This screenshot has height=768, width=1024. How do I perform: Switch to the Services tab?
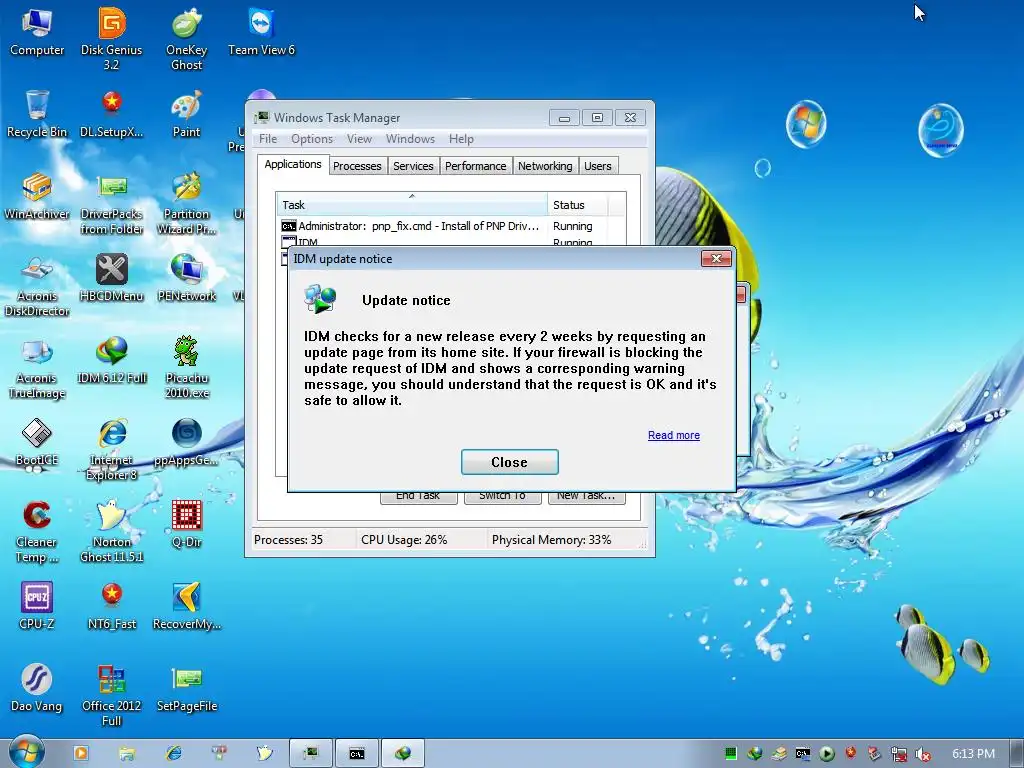coord(413,166)
